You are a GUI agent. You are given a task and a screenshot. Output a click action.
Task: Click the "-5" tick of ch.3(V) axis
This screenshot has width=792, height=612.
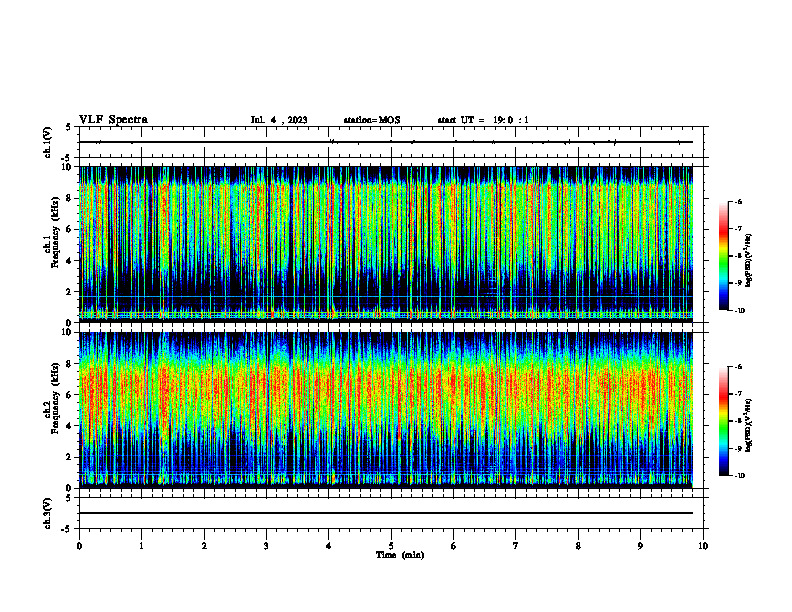tap(66, 529)
